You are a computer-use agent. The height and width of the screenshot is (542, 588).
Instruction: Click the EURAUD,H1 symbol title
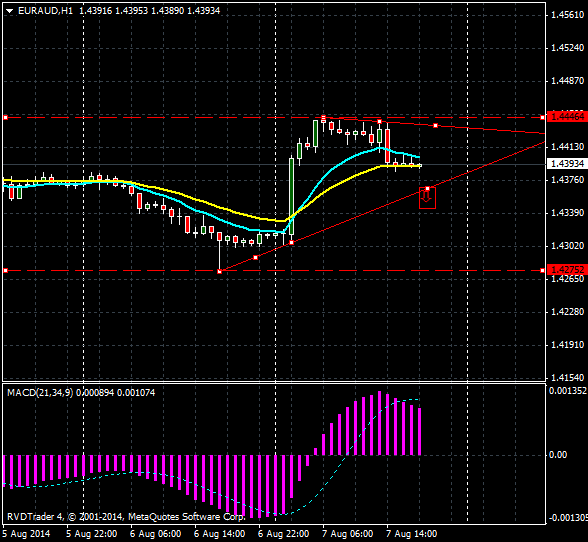tap(45, 11)
